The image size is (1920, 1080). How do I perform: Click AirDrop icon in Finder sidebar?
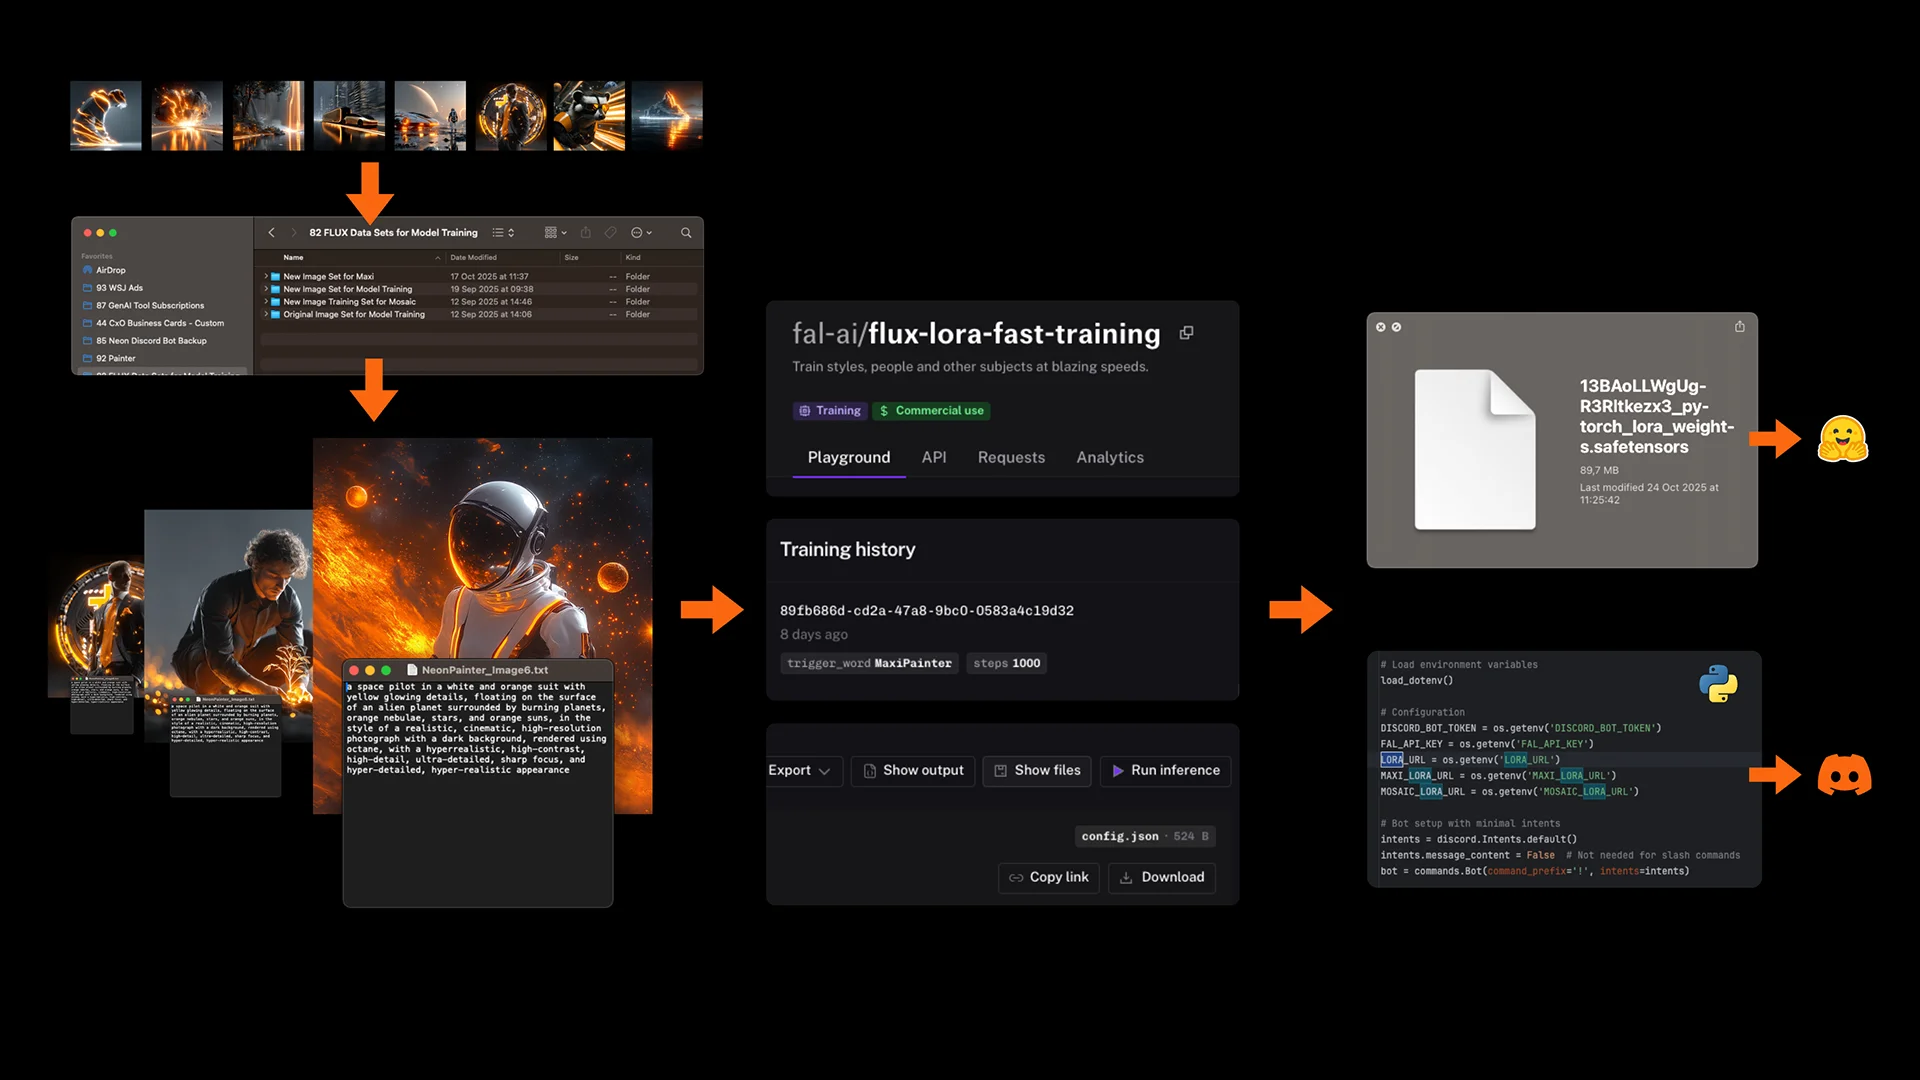(x=88, y=270)
